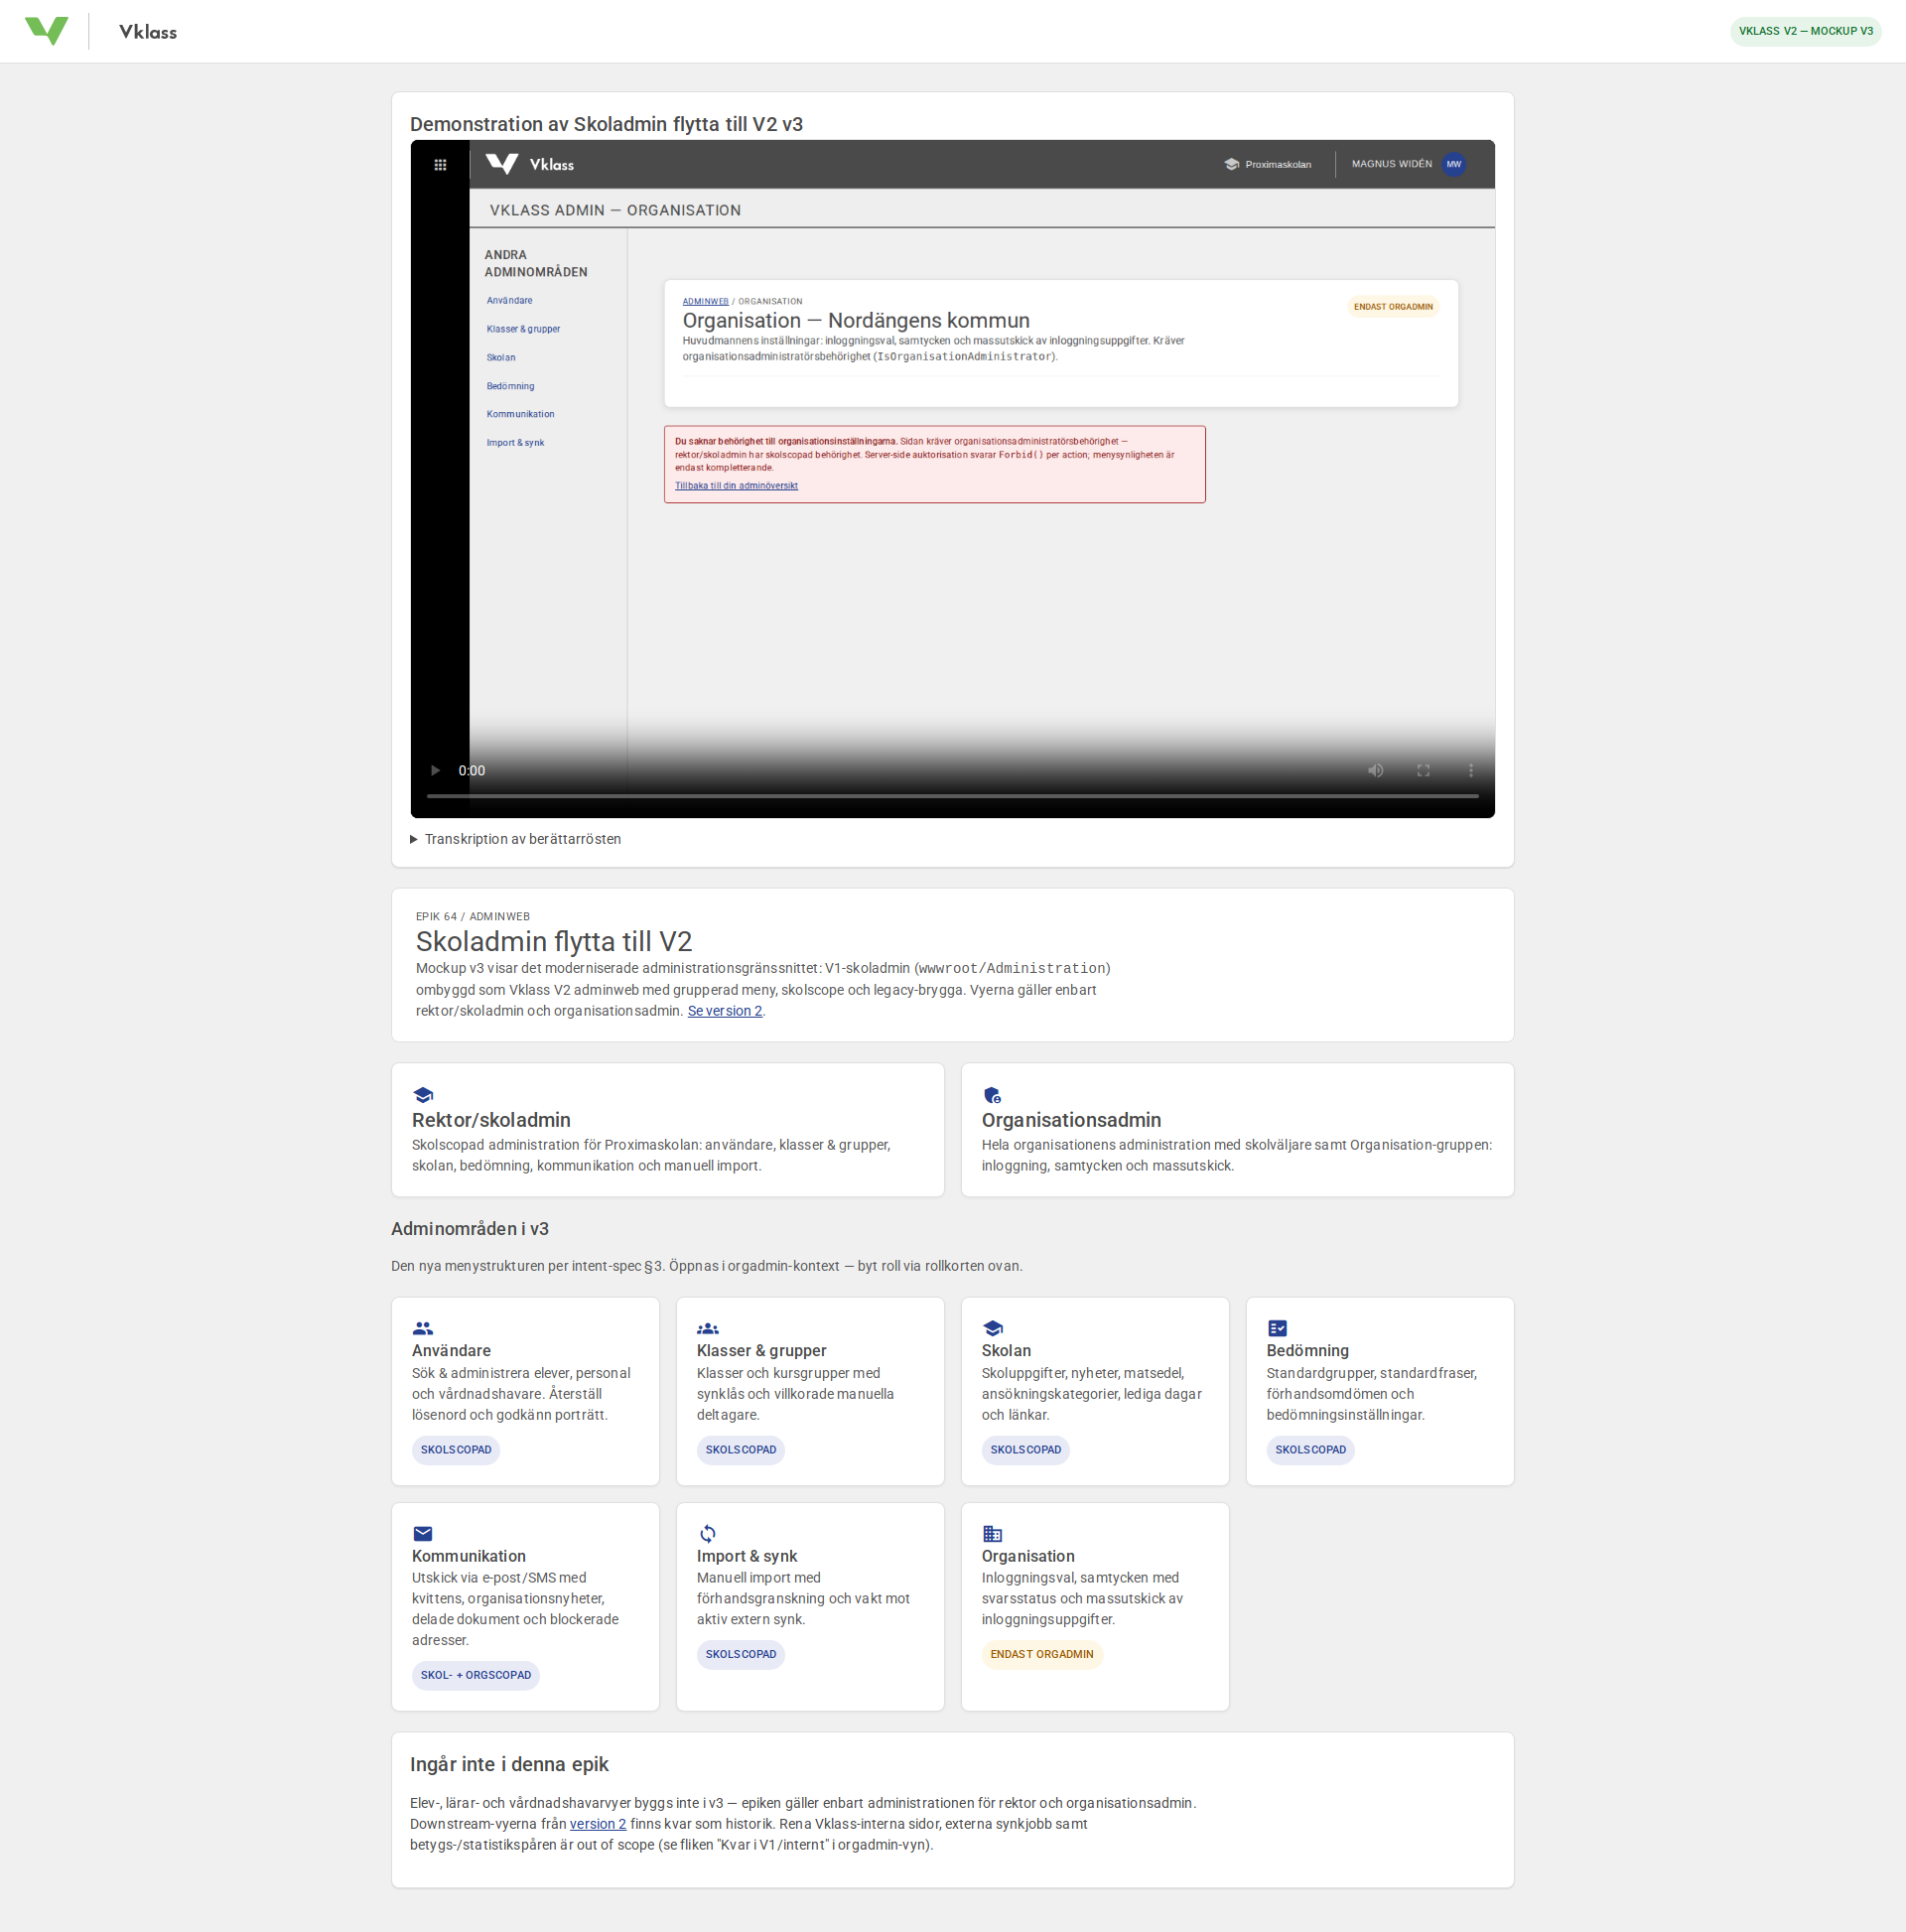The height and width of the screenshot is (1932, 1906).
Task: Click SKOL- + ORGSCOPAD badge
Action: (476, 1675)
